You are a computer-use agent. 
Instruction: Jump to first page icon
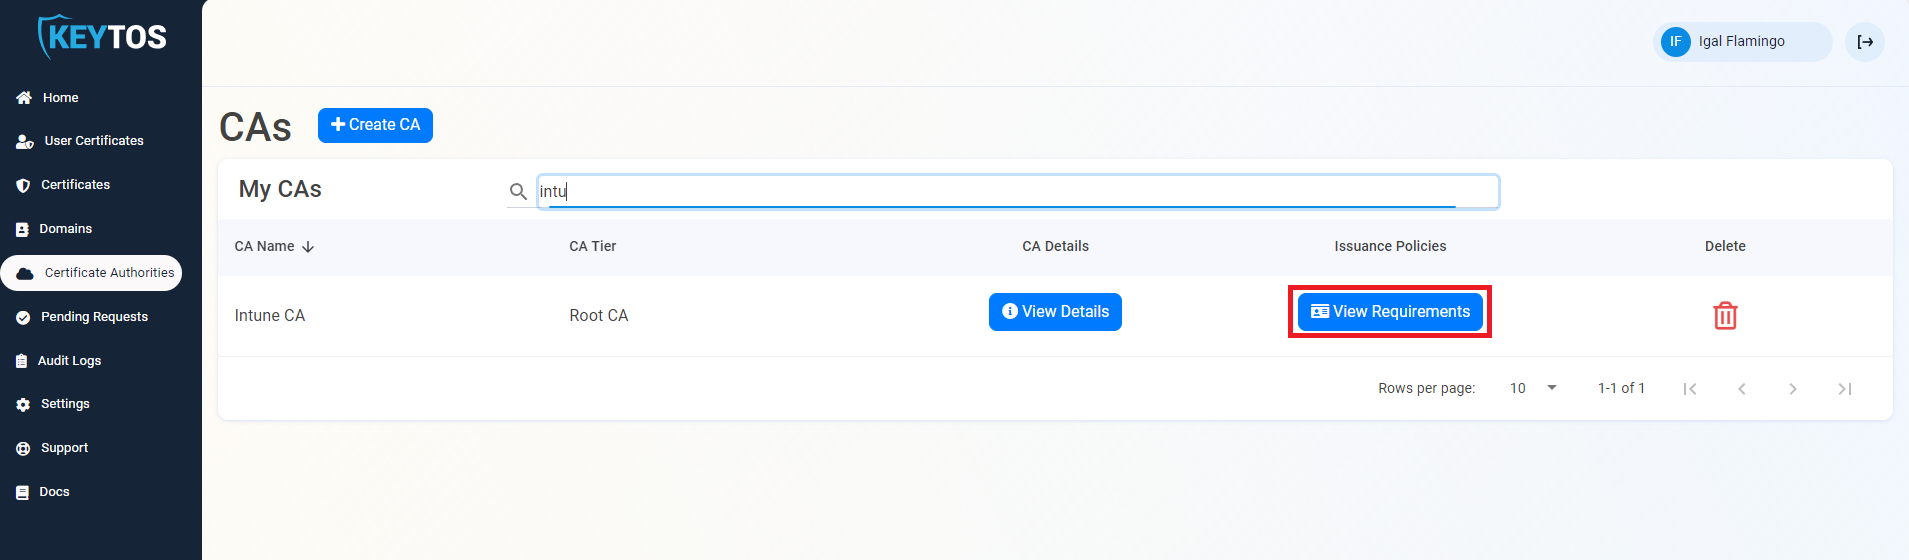[x=1690, y=389]
